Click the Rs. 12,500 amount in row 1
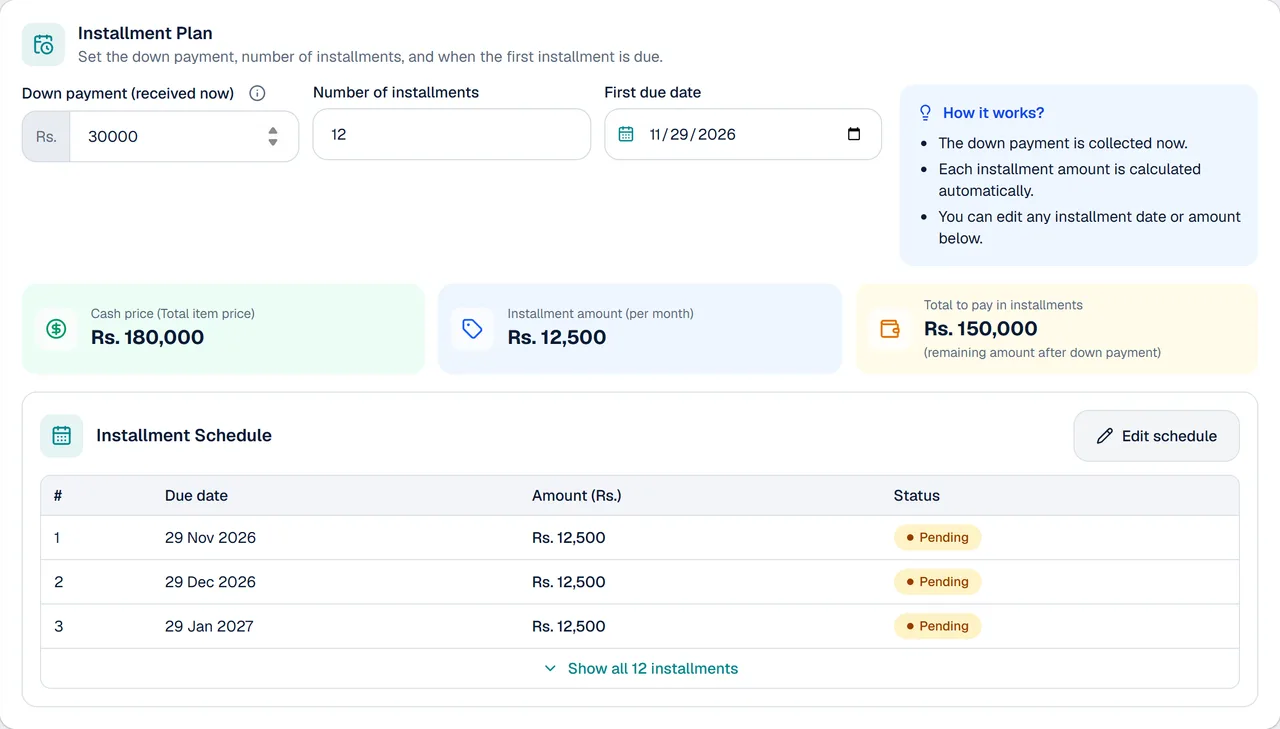This screenshot has height=729, width=1280. tap(568, 538)
